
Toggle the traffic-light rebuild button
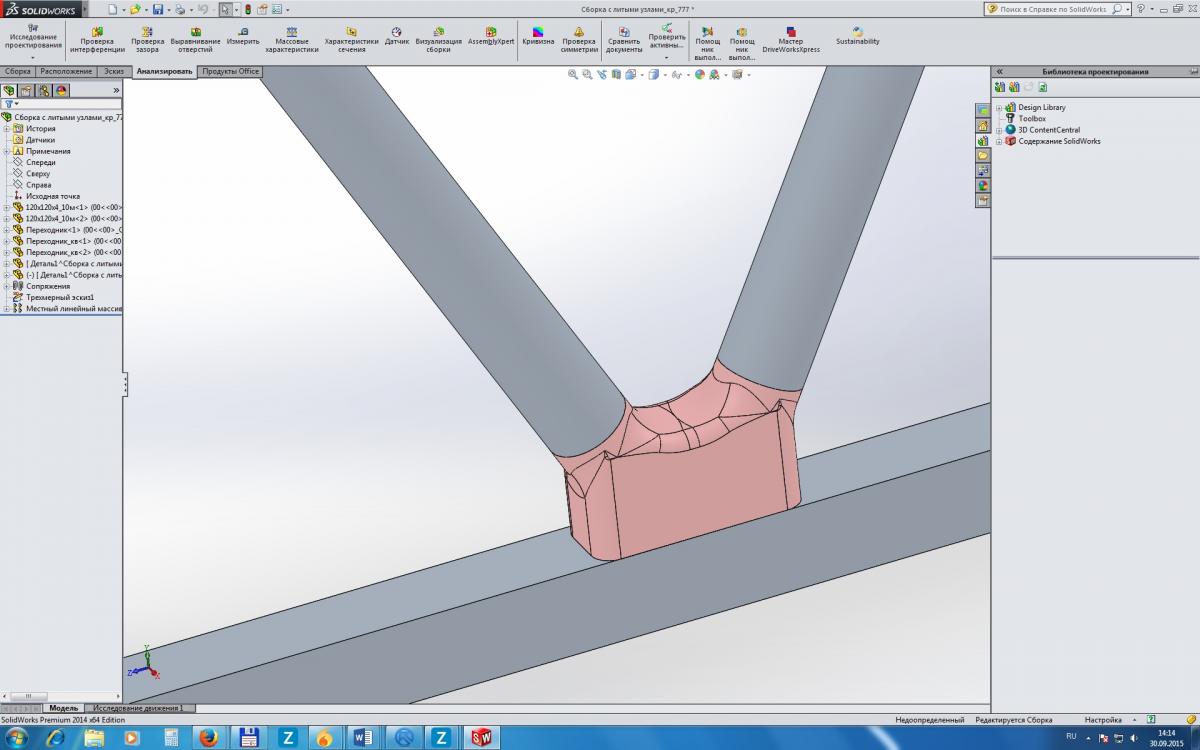[x=247, y=9]
